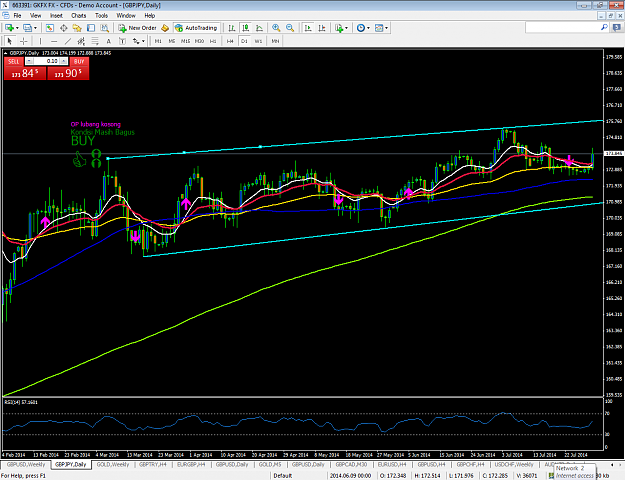Switch to the M15 timeframe
The width and height of the screenshot is (625, 480).
pos(185,41)
